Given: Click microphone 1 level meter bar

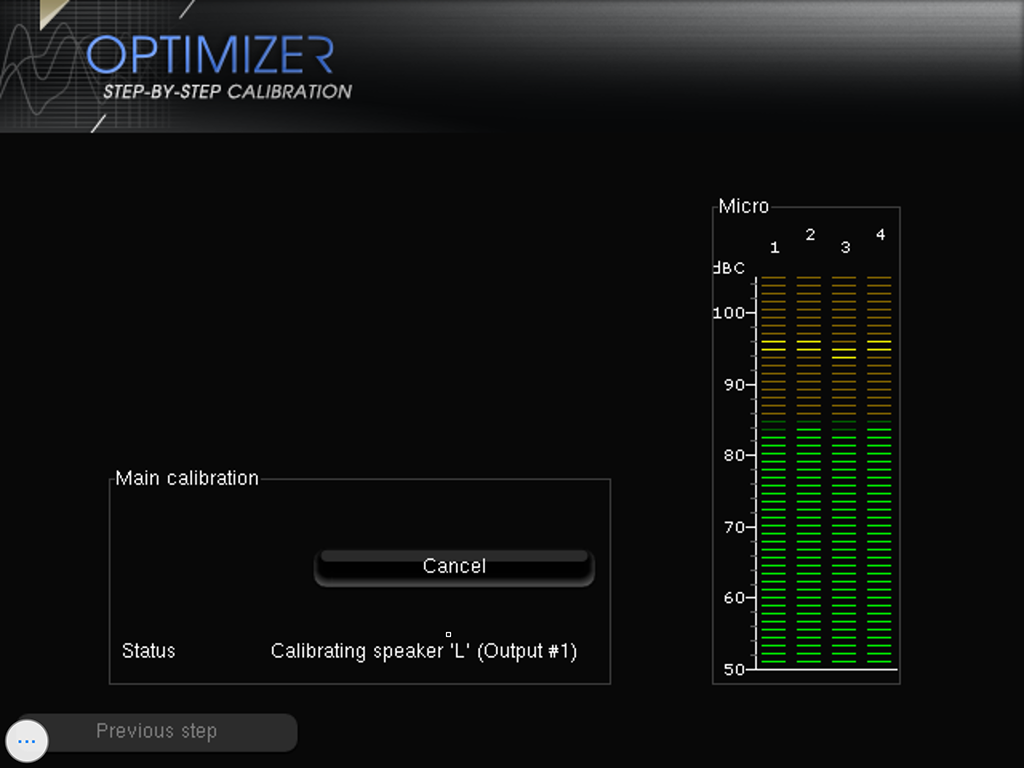Looking at the screenshot, I should tap(774, 470).
